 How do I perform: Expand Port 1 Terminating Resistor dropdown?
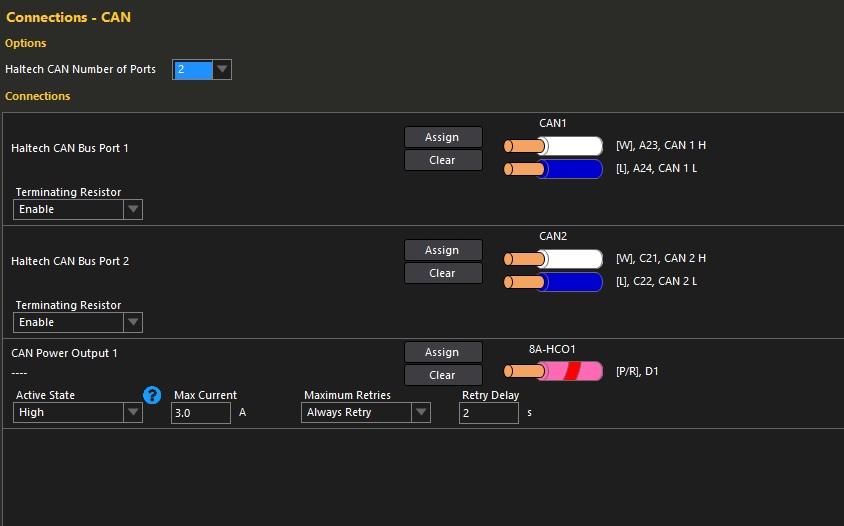(78, 209)
